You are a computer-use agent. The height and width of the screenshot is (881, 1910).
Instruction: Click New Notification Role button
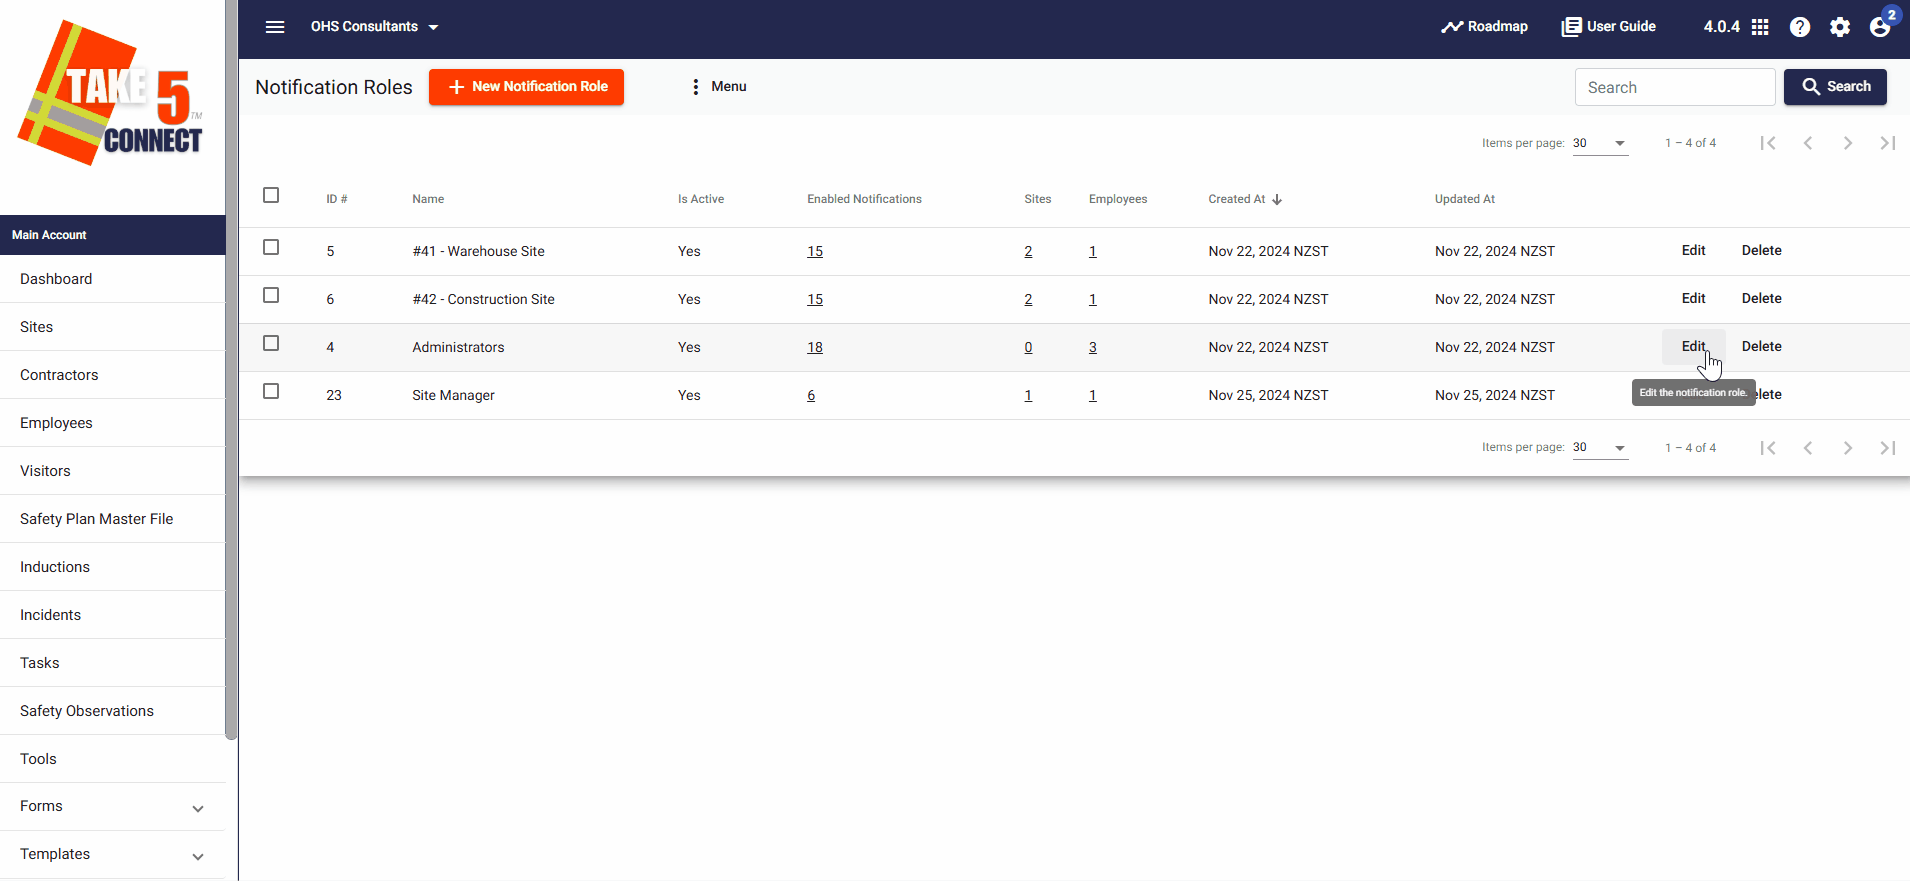pos(526,87)
